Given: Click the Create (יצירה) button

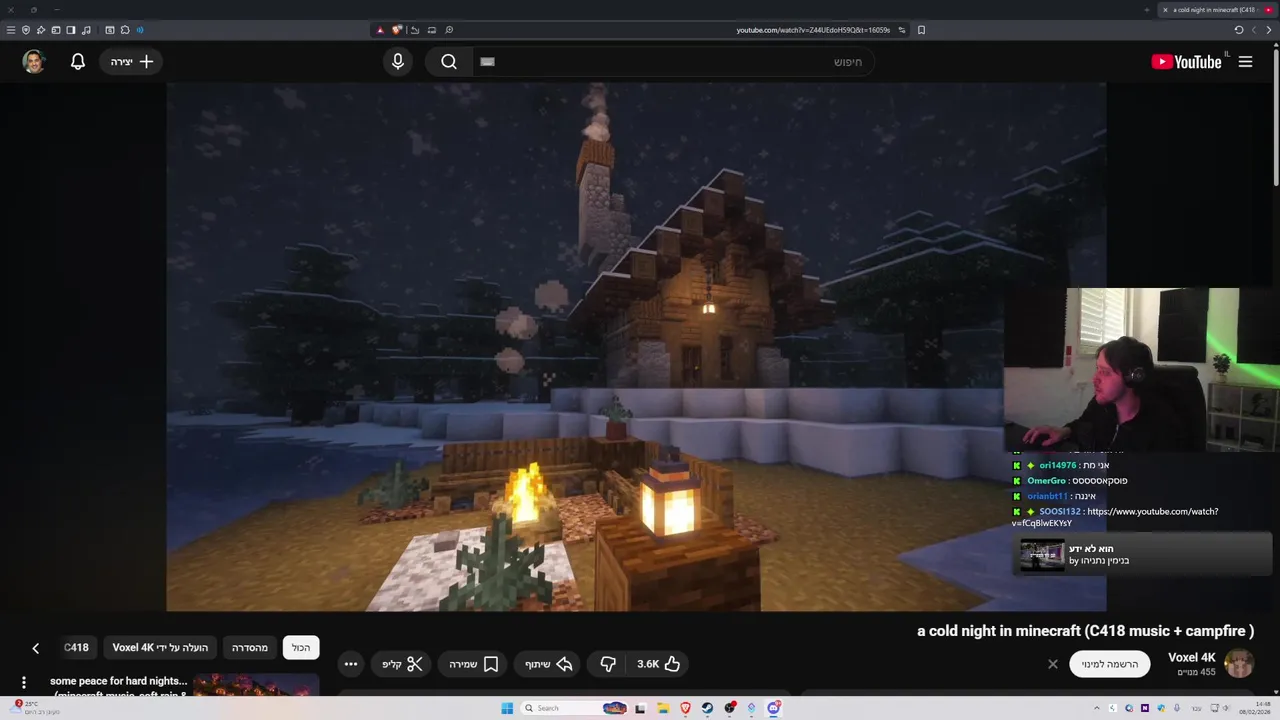Looking at the screenshot, I should coord(132,62).
